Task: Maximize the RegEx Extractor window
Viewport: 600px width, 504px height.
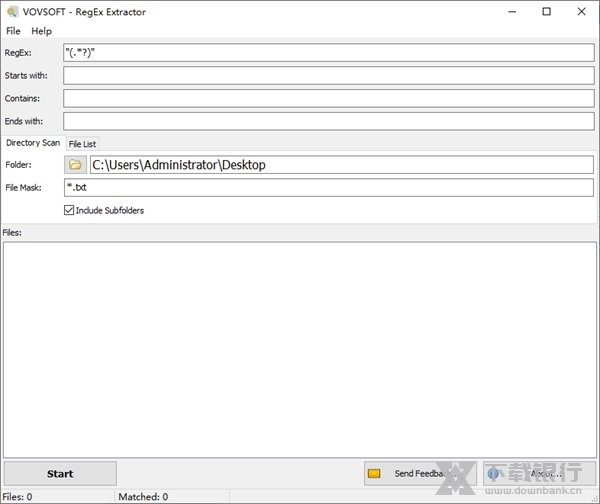Action: (x=546, y=11)
